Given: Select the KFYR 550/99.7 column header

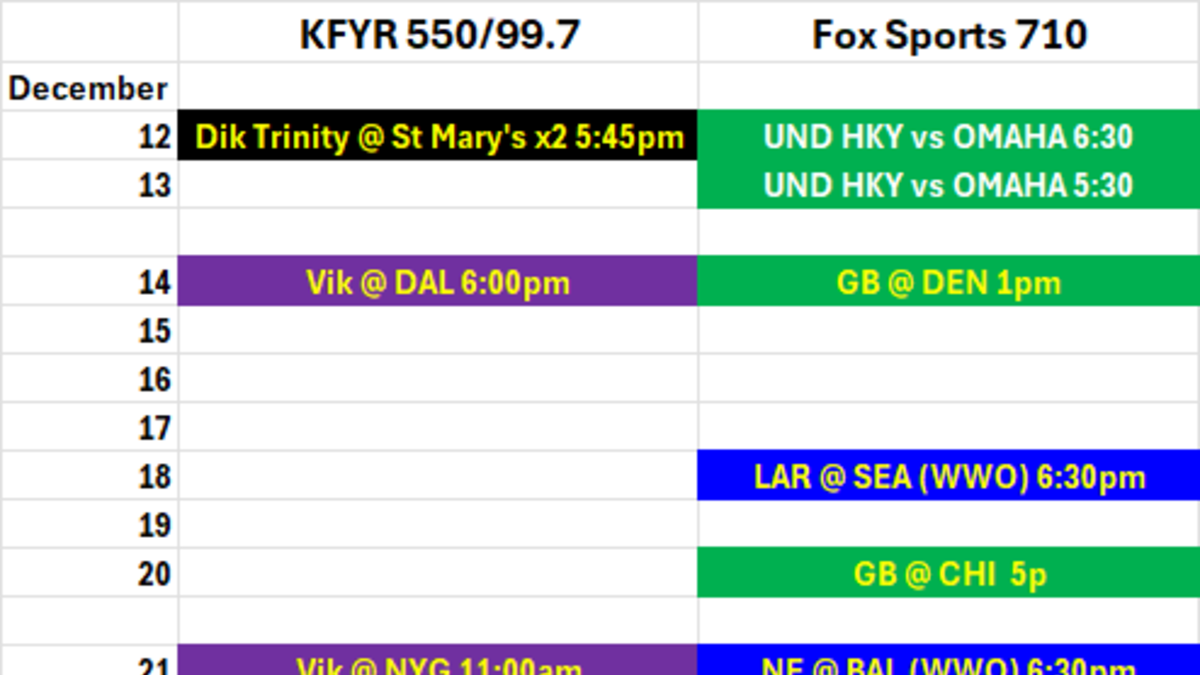Looking at the screenshot, I should point(439,35).
